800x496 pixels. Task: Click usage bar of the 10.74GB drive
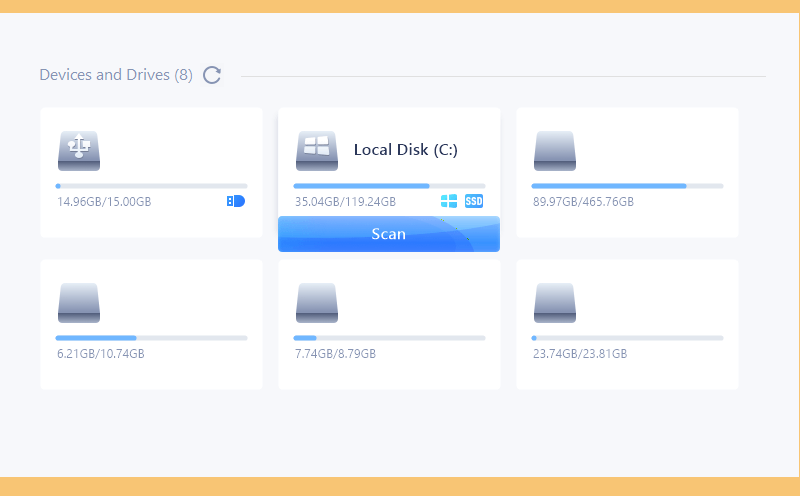(152, 338)
